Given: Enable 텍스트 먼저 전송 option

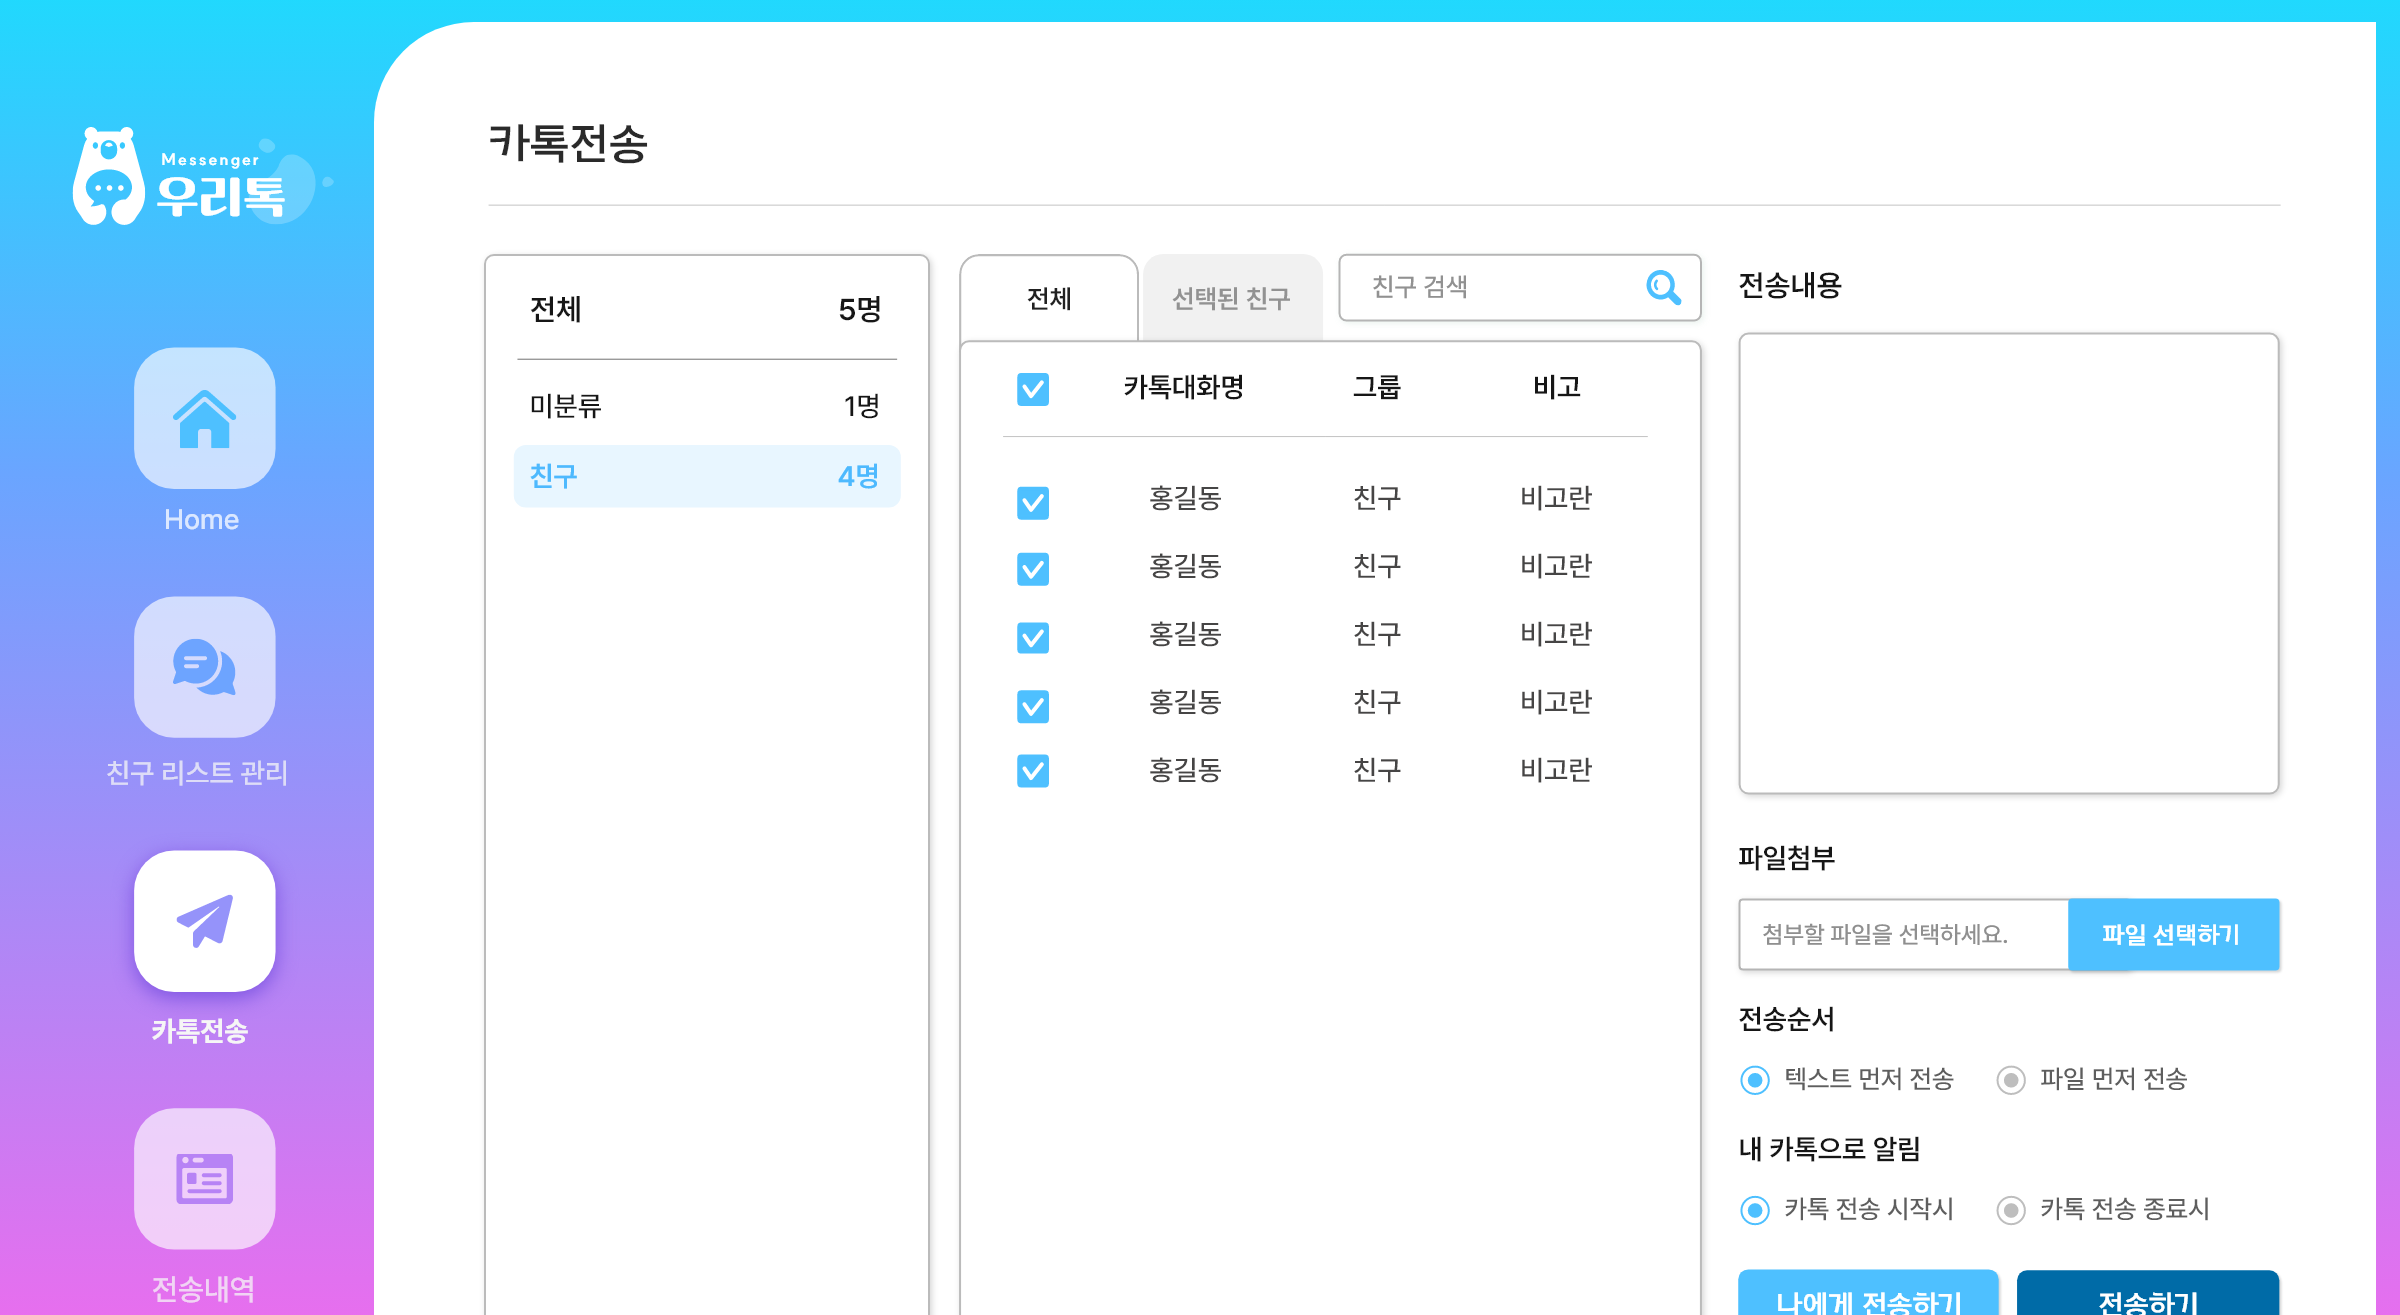Looking at the screenshot, I should [1754, 1080].
